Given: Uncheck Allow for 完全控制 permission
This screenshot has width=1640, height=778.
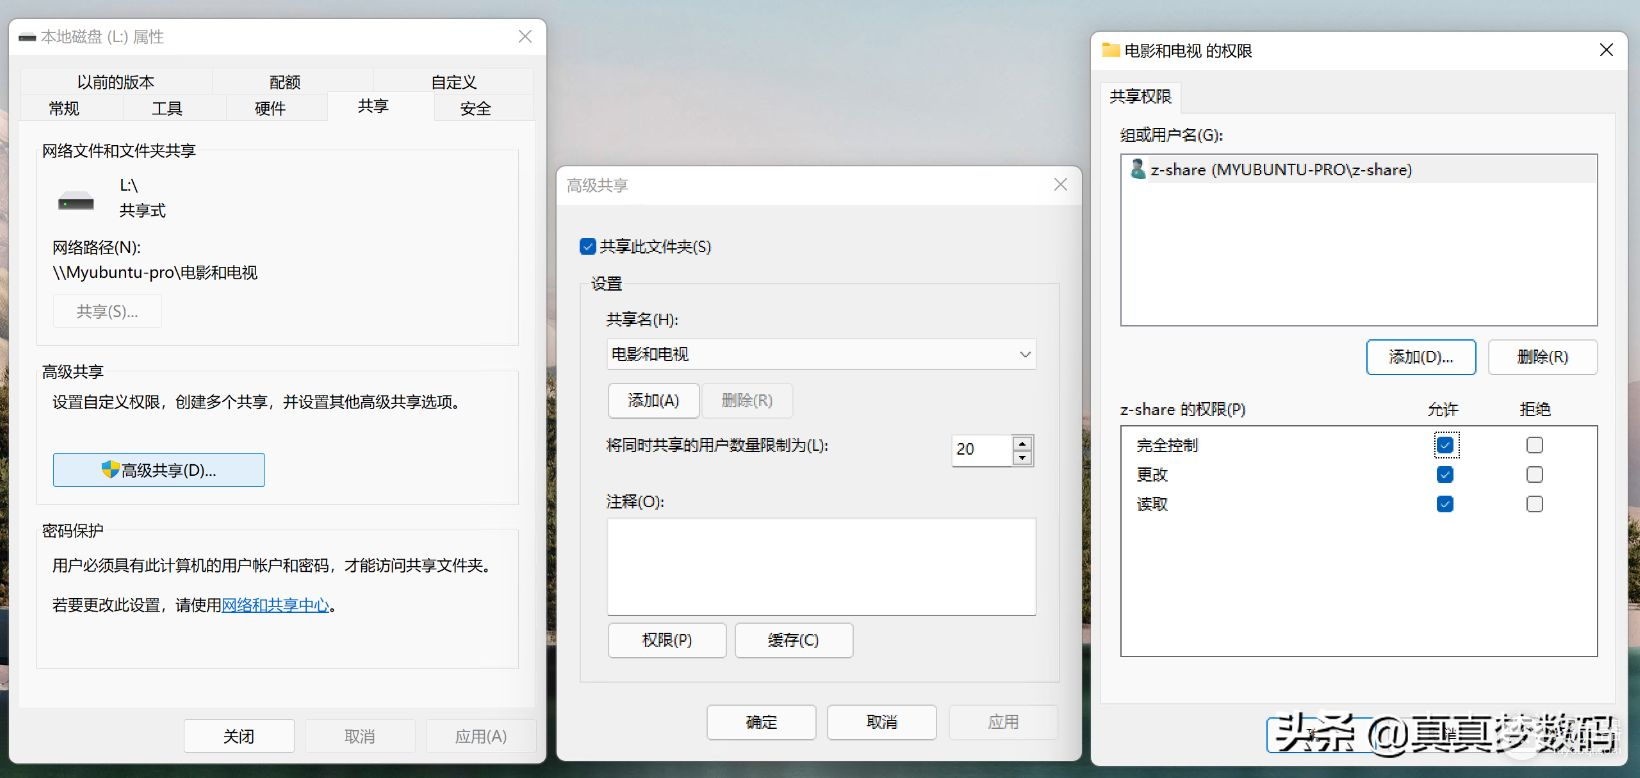Looking at the screenshot, I should [1445, 445].
